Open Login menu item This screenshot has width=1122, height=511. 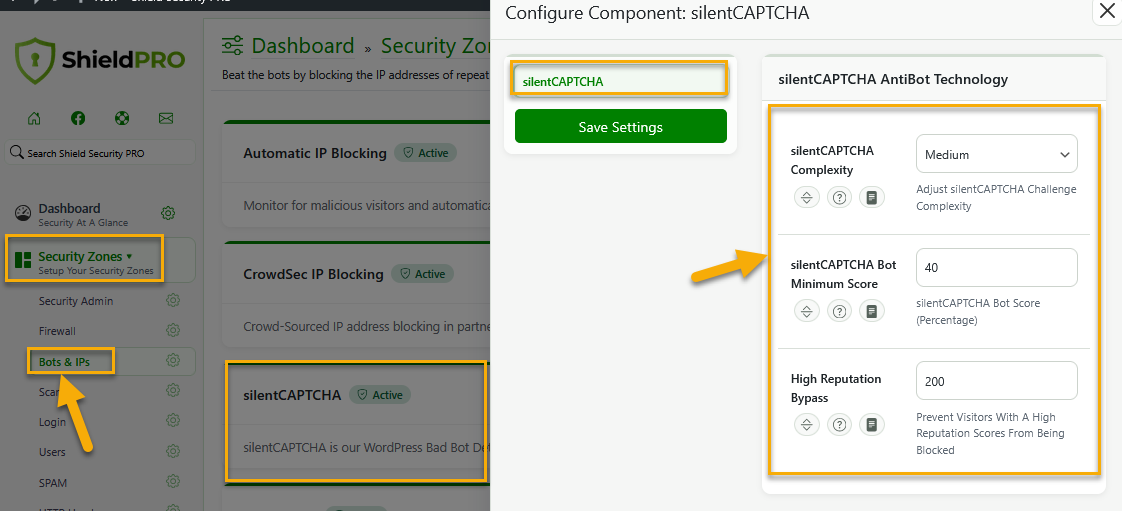(x=52, y=422)
